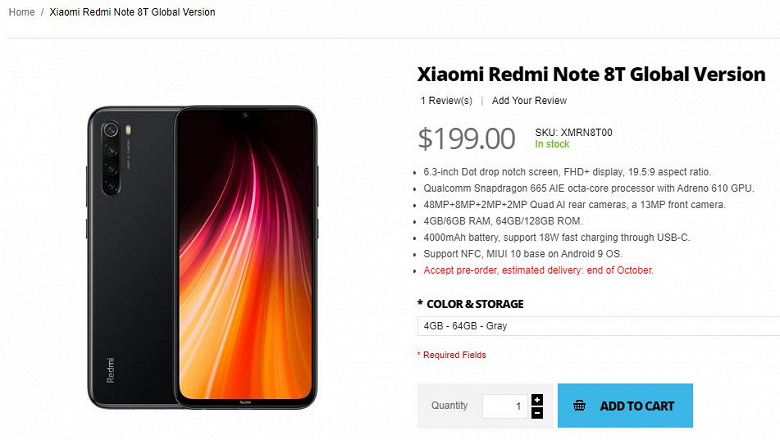
Task: Click the shopping basket icon
Action: 580,406
